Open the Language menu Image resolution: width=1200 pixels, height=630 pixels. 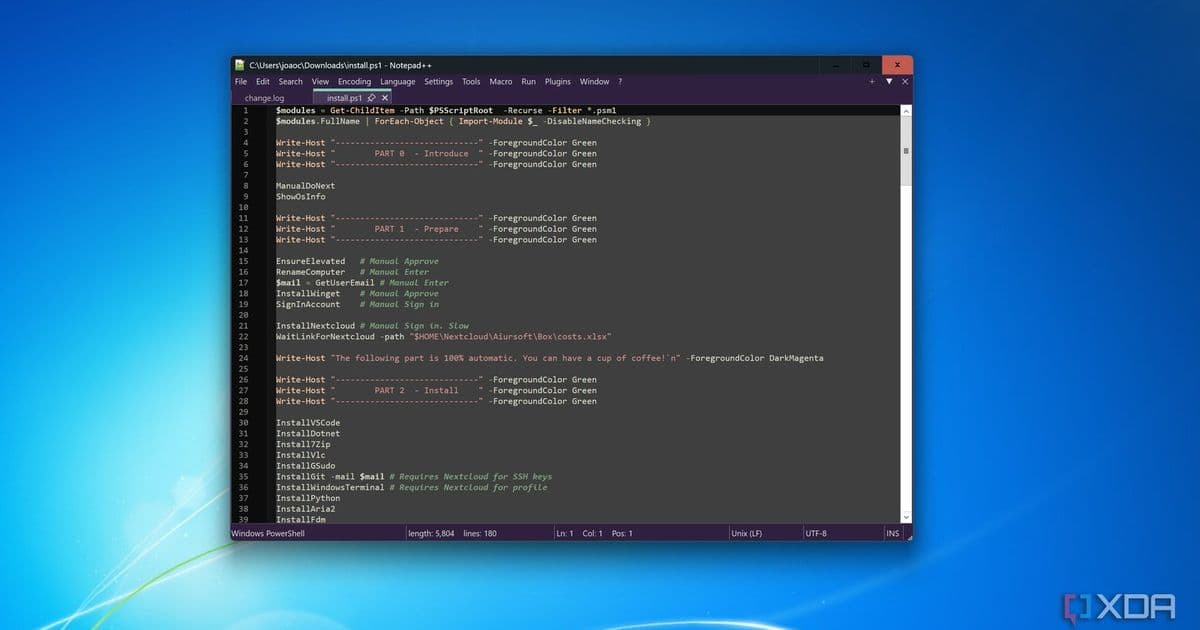click(397, 81)
